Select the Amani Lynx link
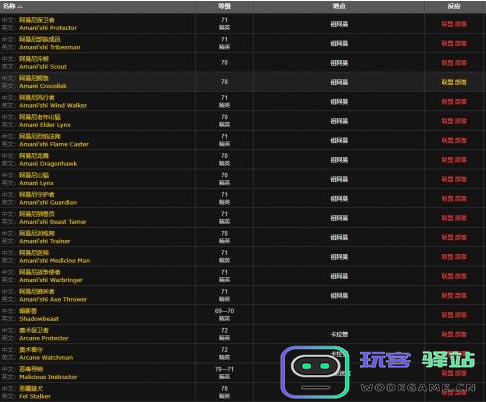 pos(36,183)
